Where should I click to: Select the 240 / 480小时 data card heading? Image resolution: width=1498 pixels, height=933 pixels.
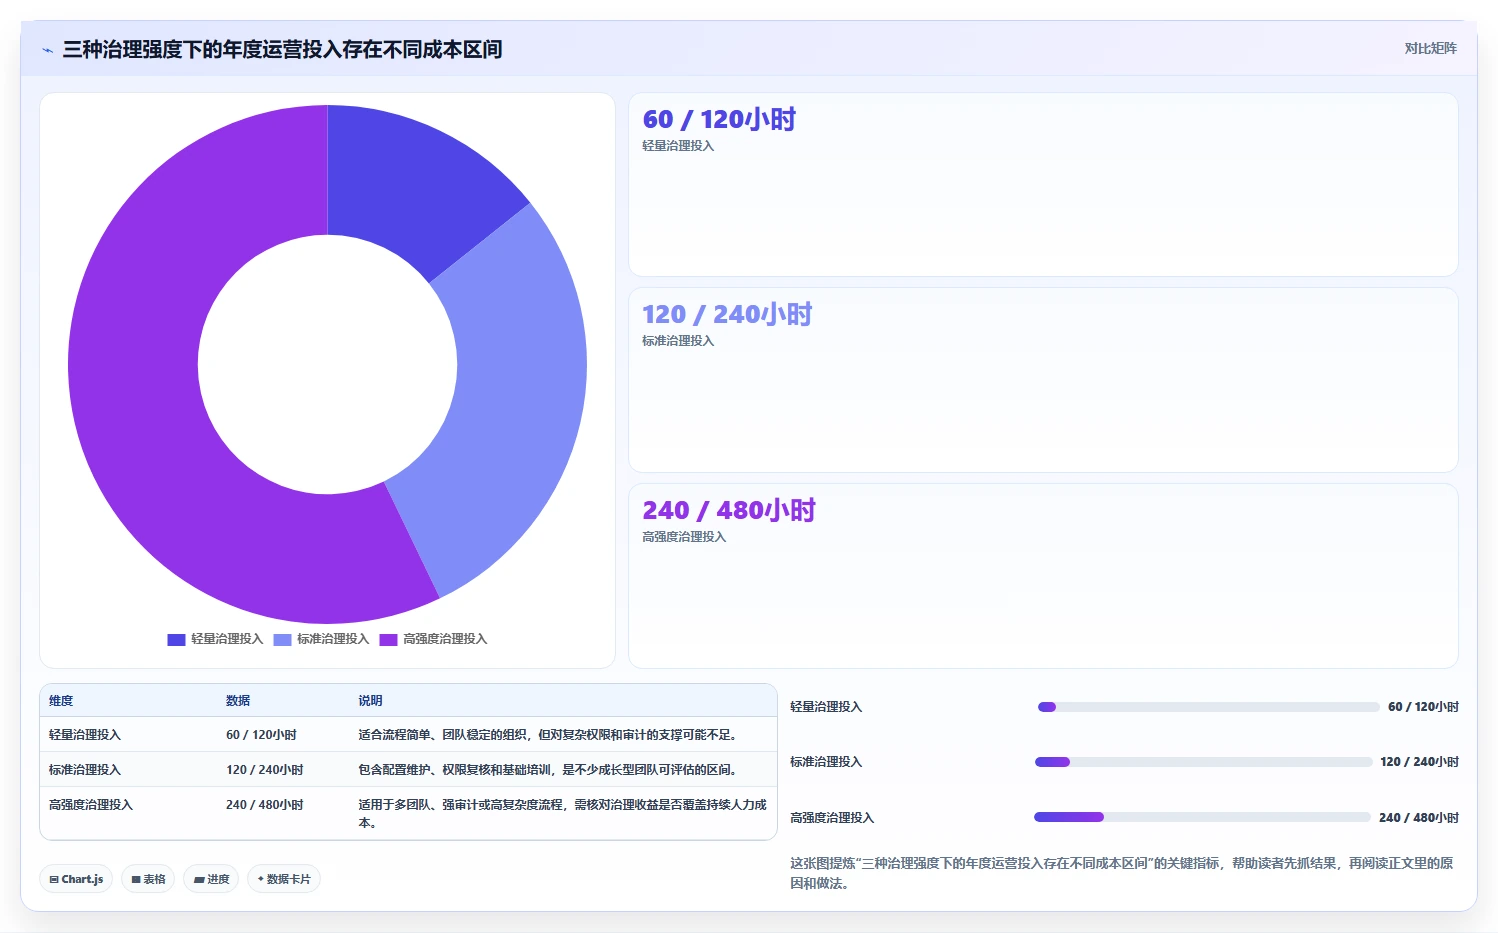729,510
